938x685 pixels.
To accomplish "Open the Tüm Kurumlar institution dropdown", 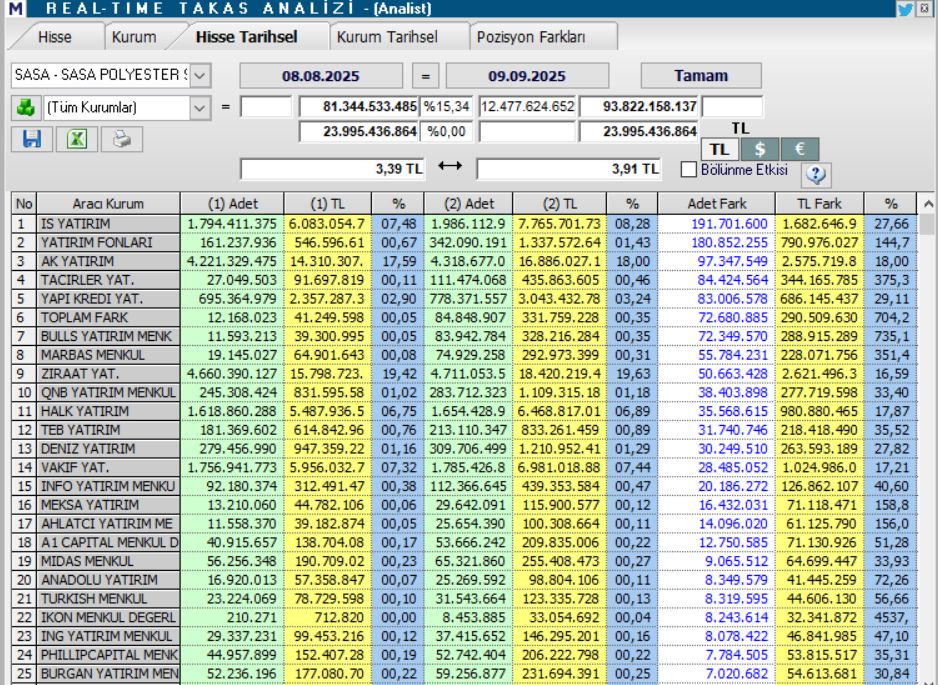I will pos(200,108).
